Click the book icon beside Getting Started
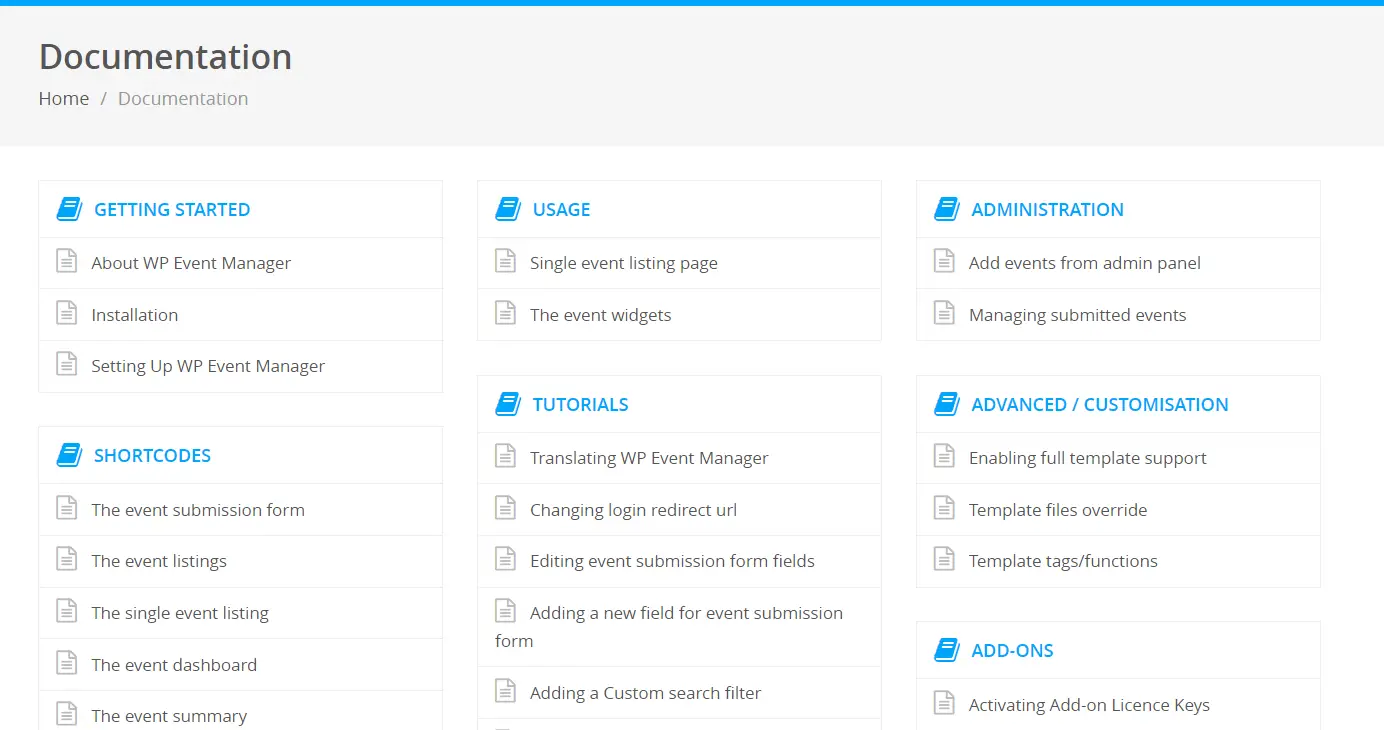The width and height of the screenshot is (1384, 730). pos(69,209)
